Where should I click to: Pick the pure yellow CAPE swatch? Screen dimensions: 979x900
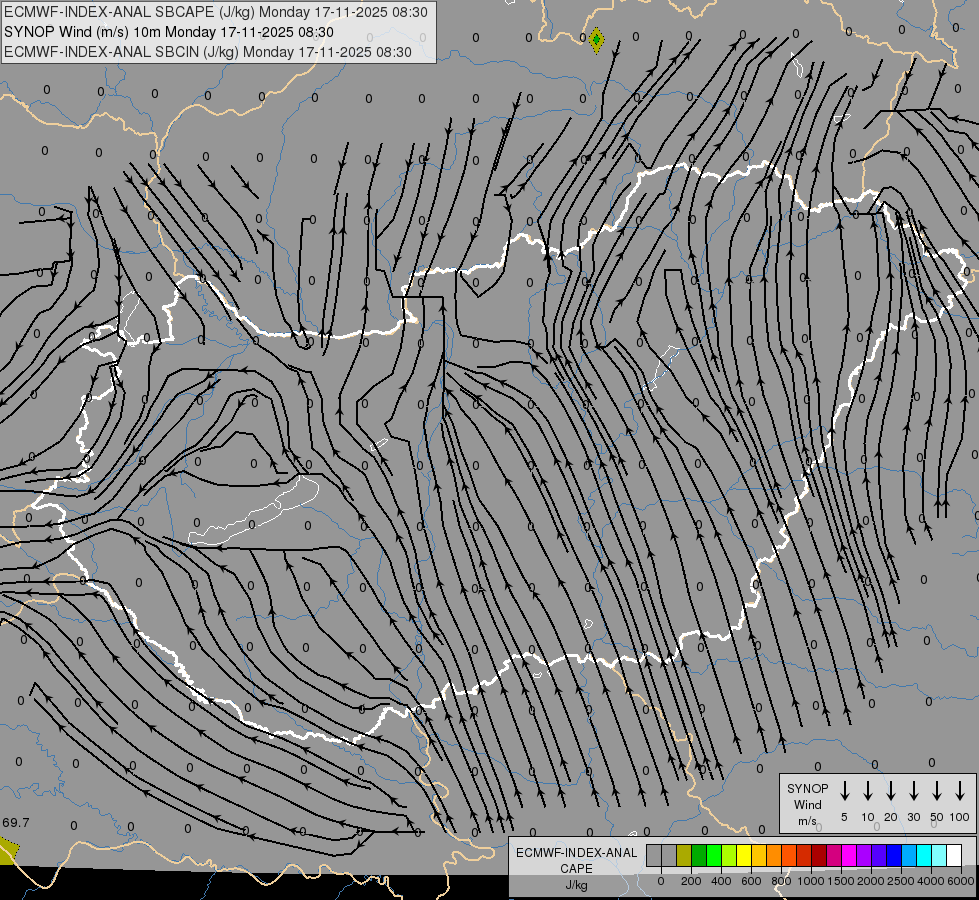744,855
